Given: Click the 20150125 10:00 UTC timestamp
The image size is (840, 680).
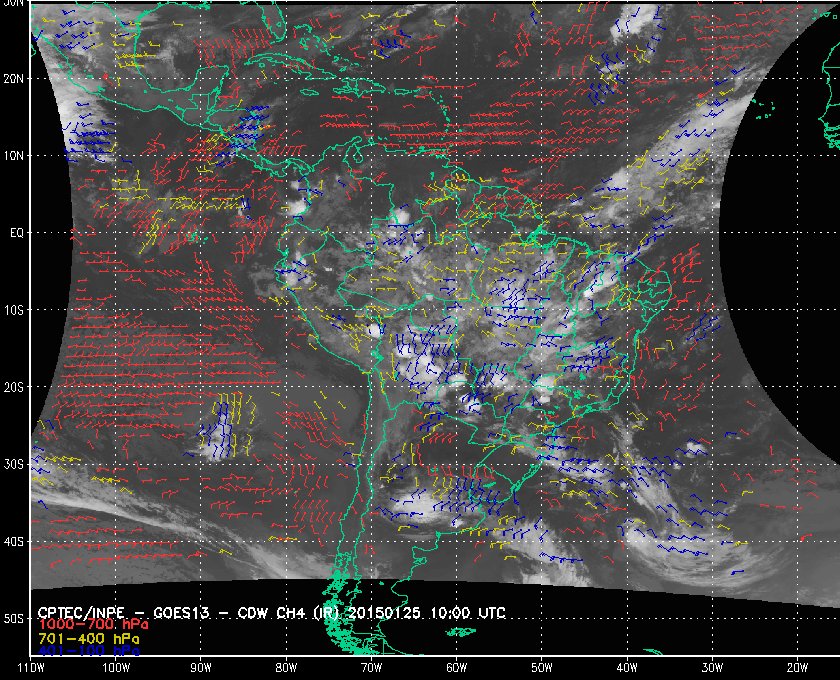Looking at the screenshot, I should pyautogui.click(x=427, y=612).
